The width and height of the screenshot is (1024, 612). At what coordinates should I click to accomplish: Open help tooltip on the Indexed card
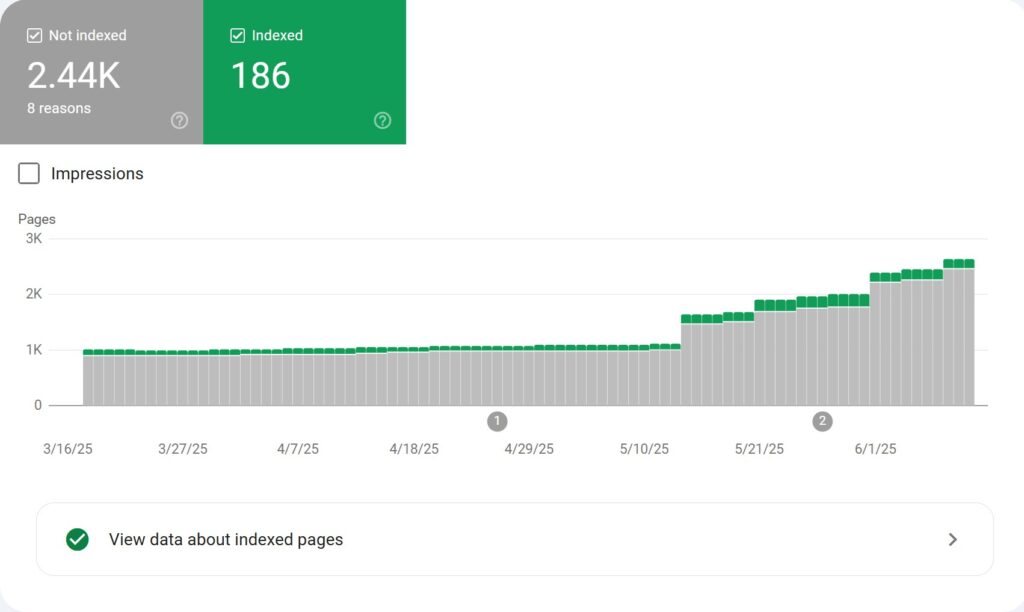coord(382,120)
